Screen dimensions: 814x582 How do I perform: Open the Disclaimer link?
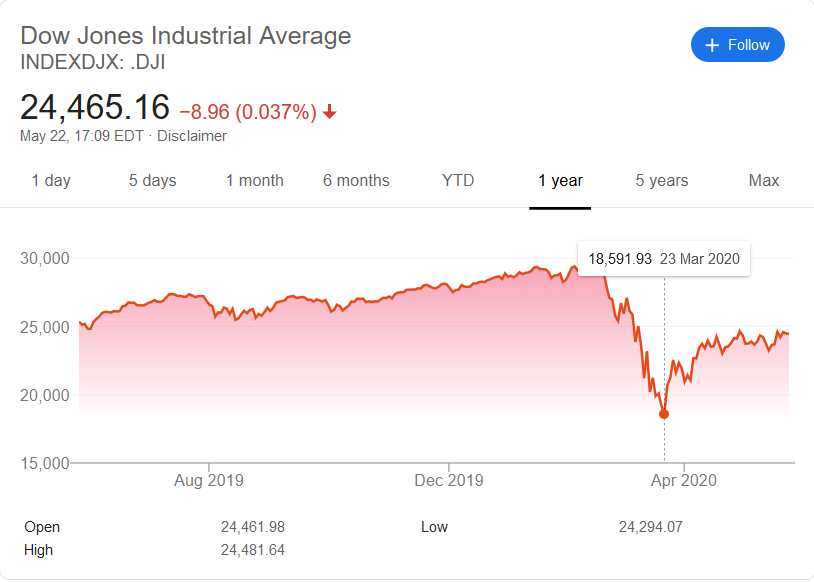pyautogui.click(x=192, y=136)
